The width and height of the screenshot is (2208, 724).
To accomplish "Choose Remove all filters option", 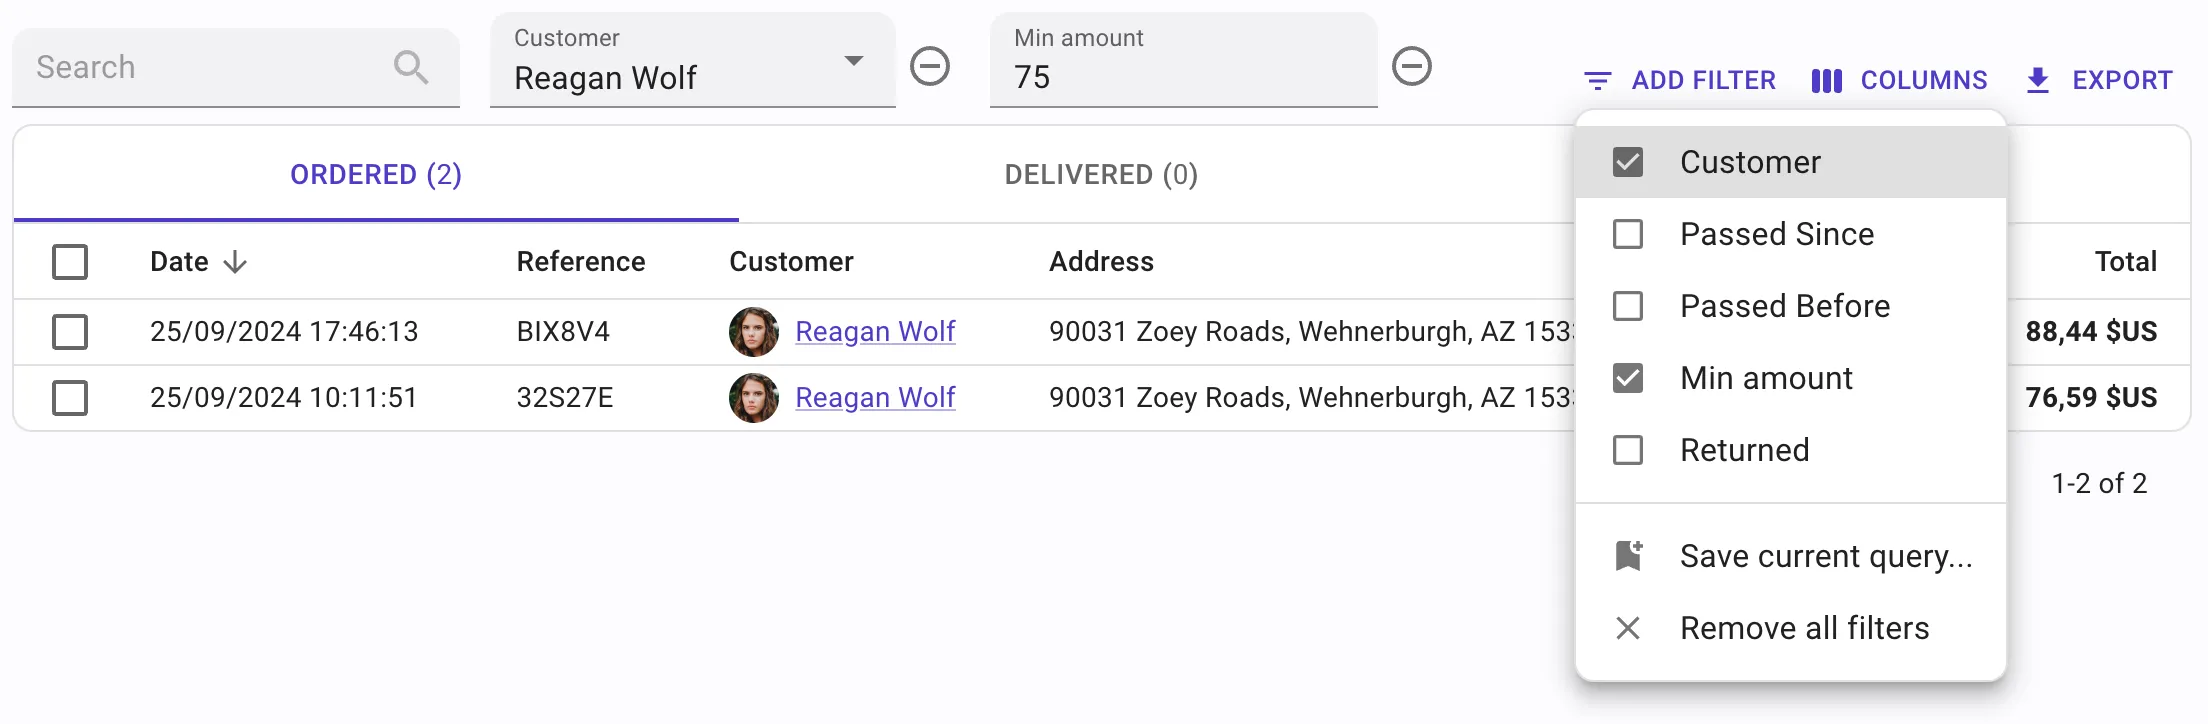I will tap(1804, 628).
